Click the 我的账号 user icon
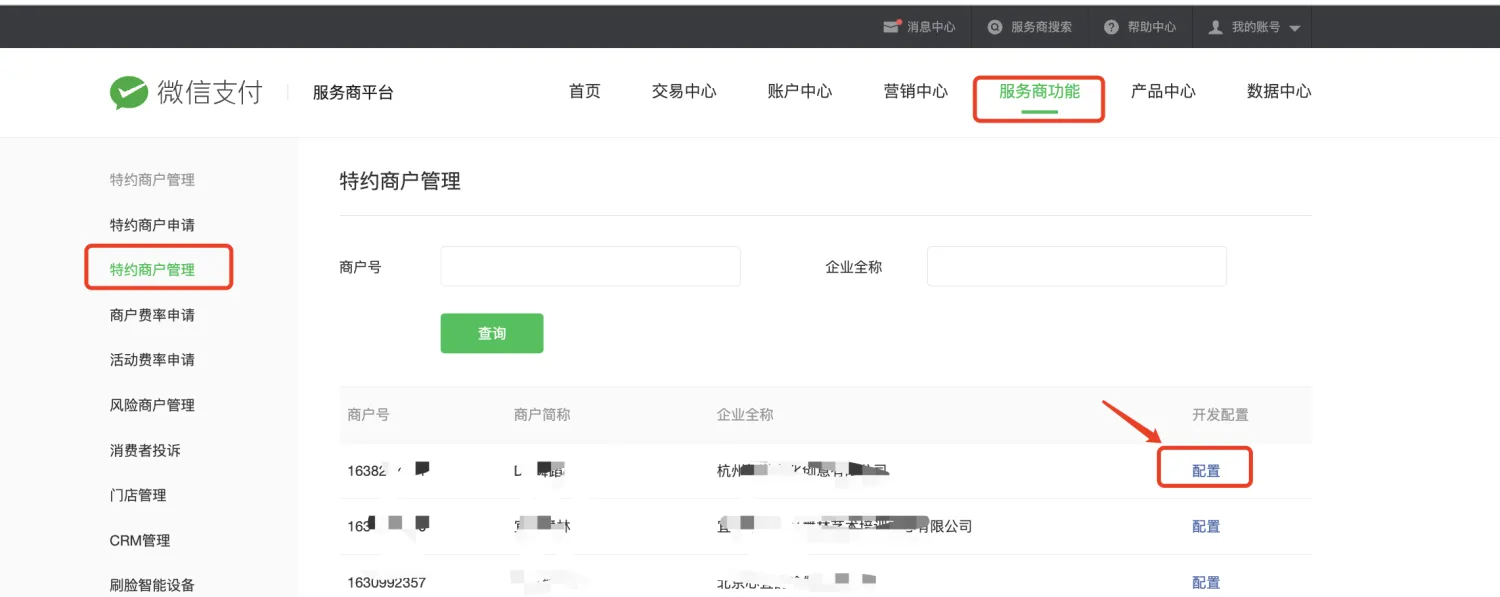The image size is (1500, 597). tap(1215, 27)
